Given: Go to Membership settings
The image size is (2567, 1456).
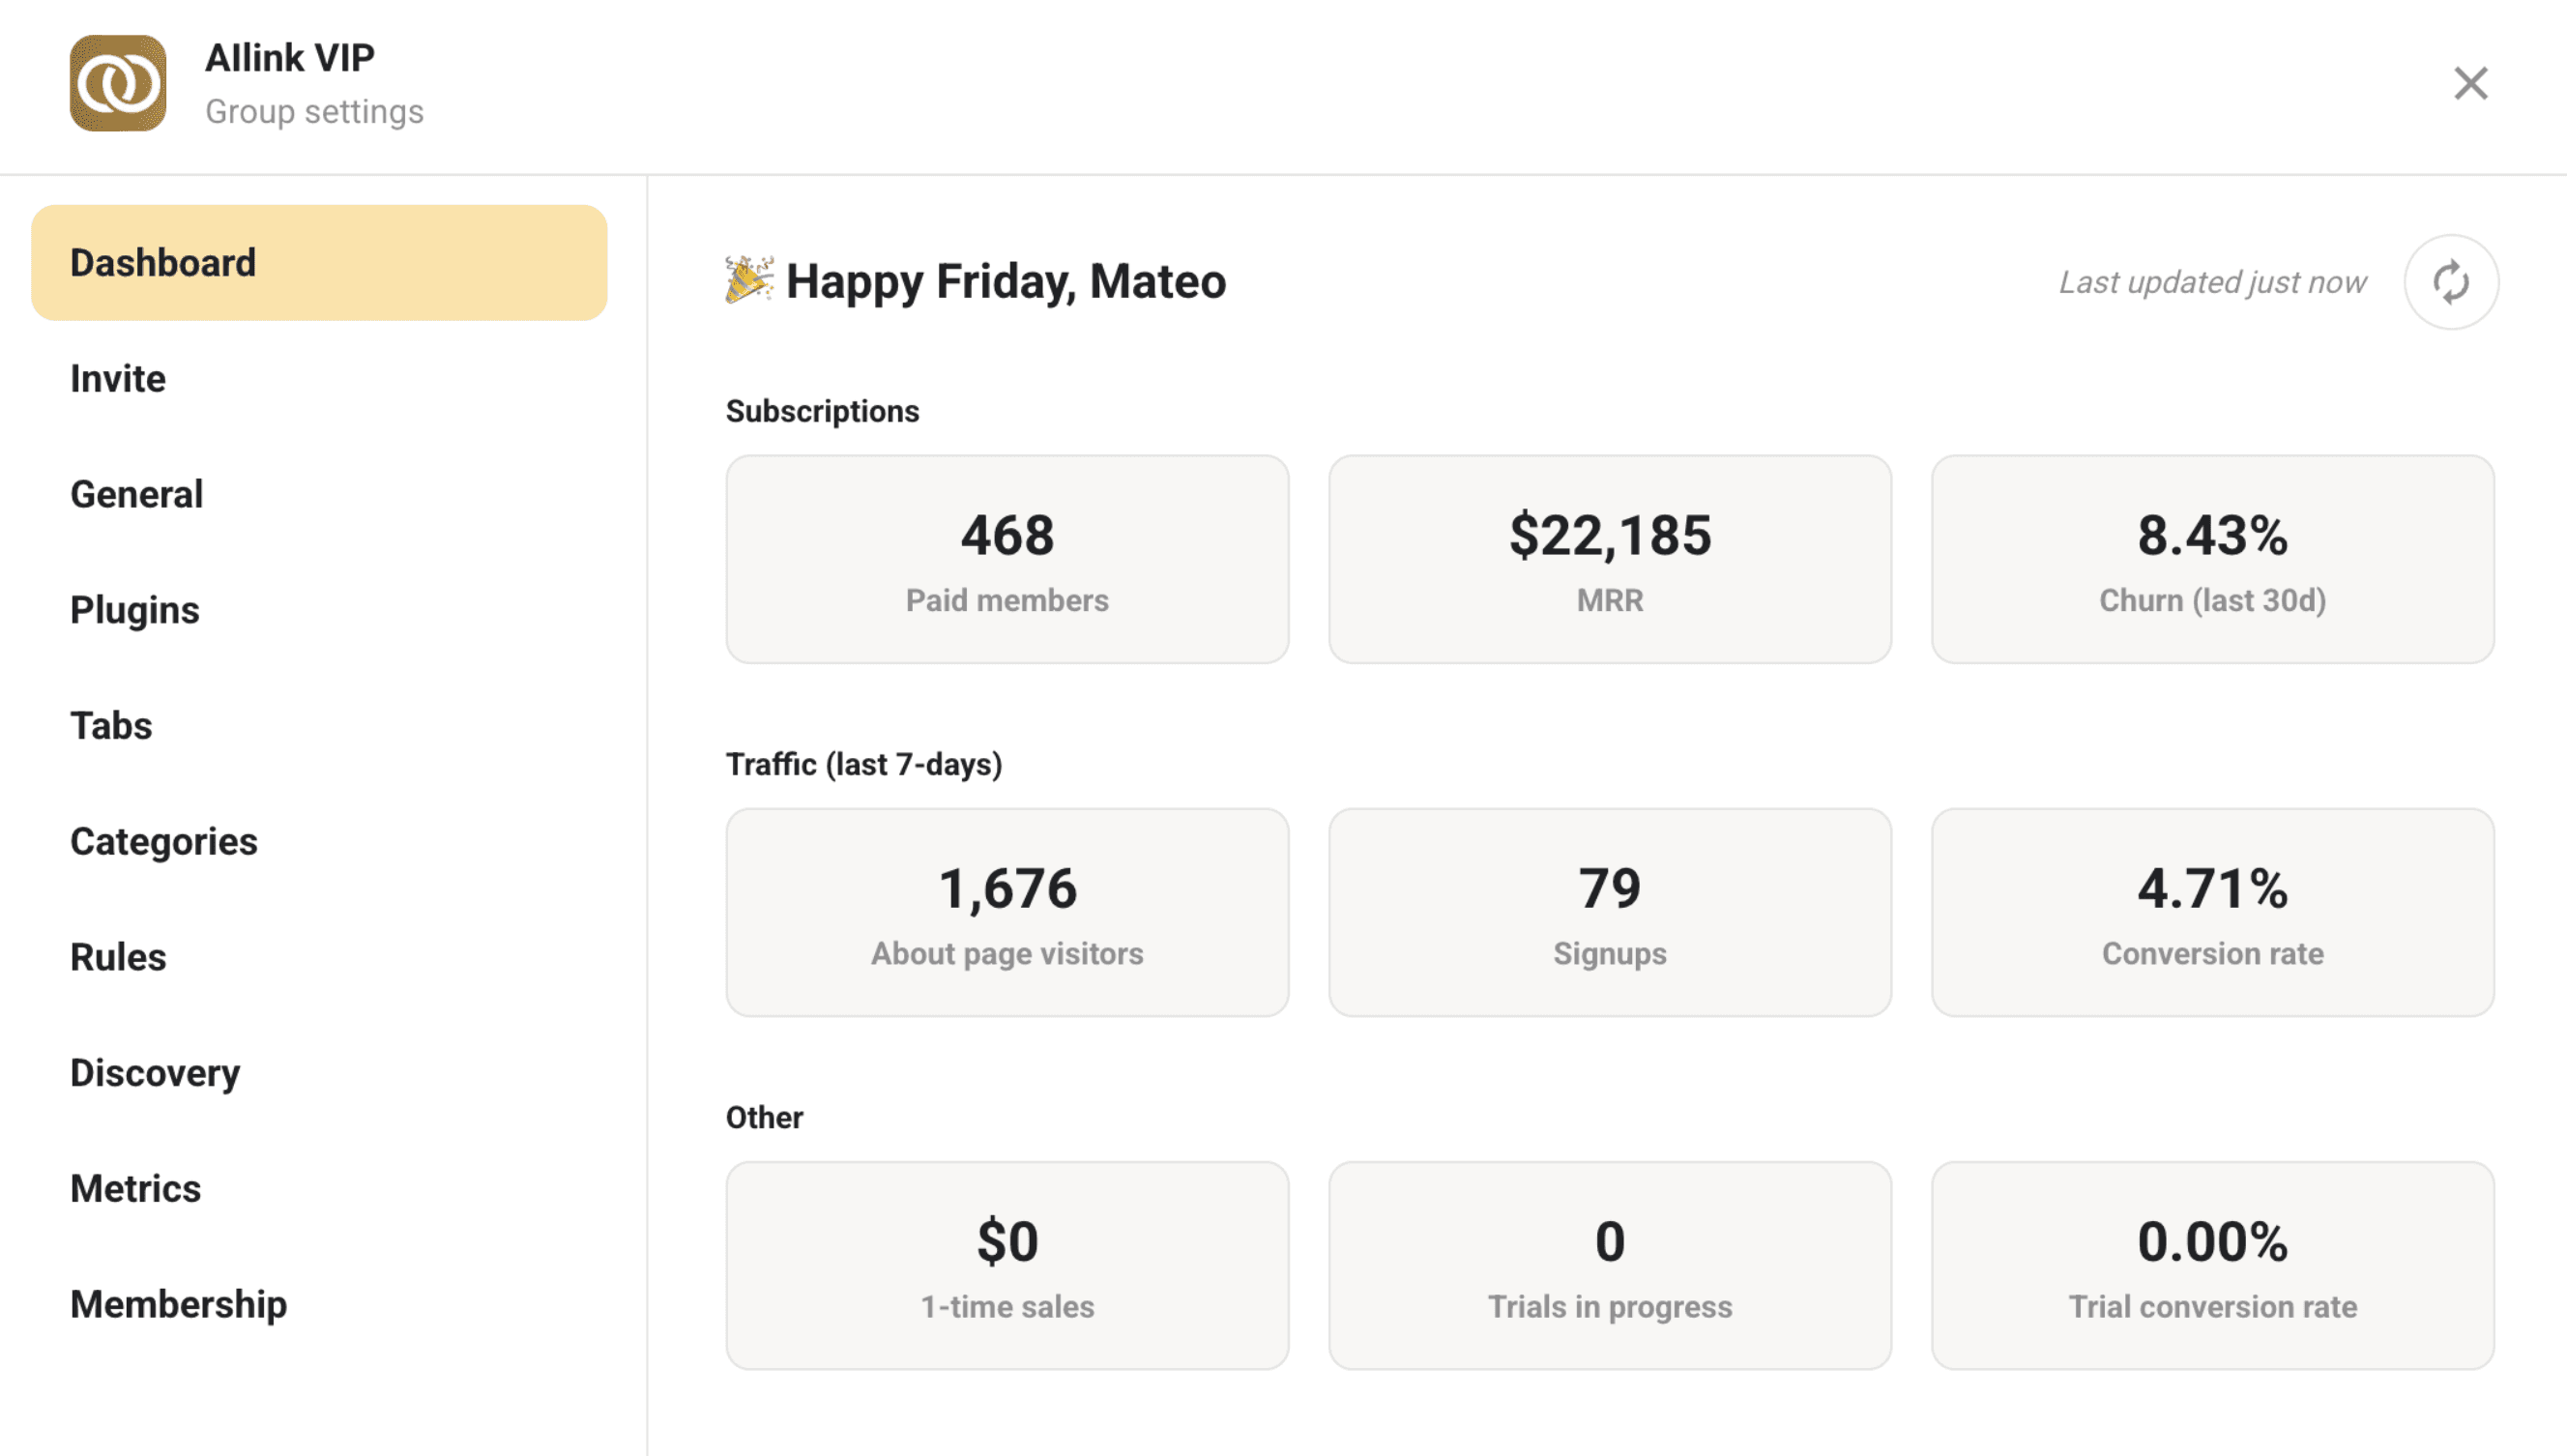Looking at the screenshot, I should point(179,1304).
